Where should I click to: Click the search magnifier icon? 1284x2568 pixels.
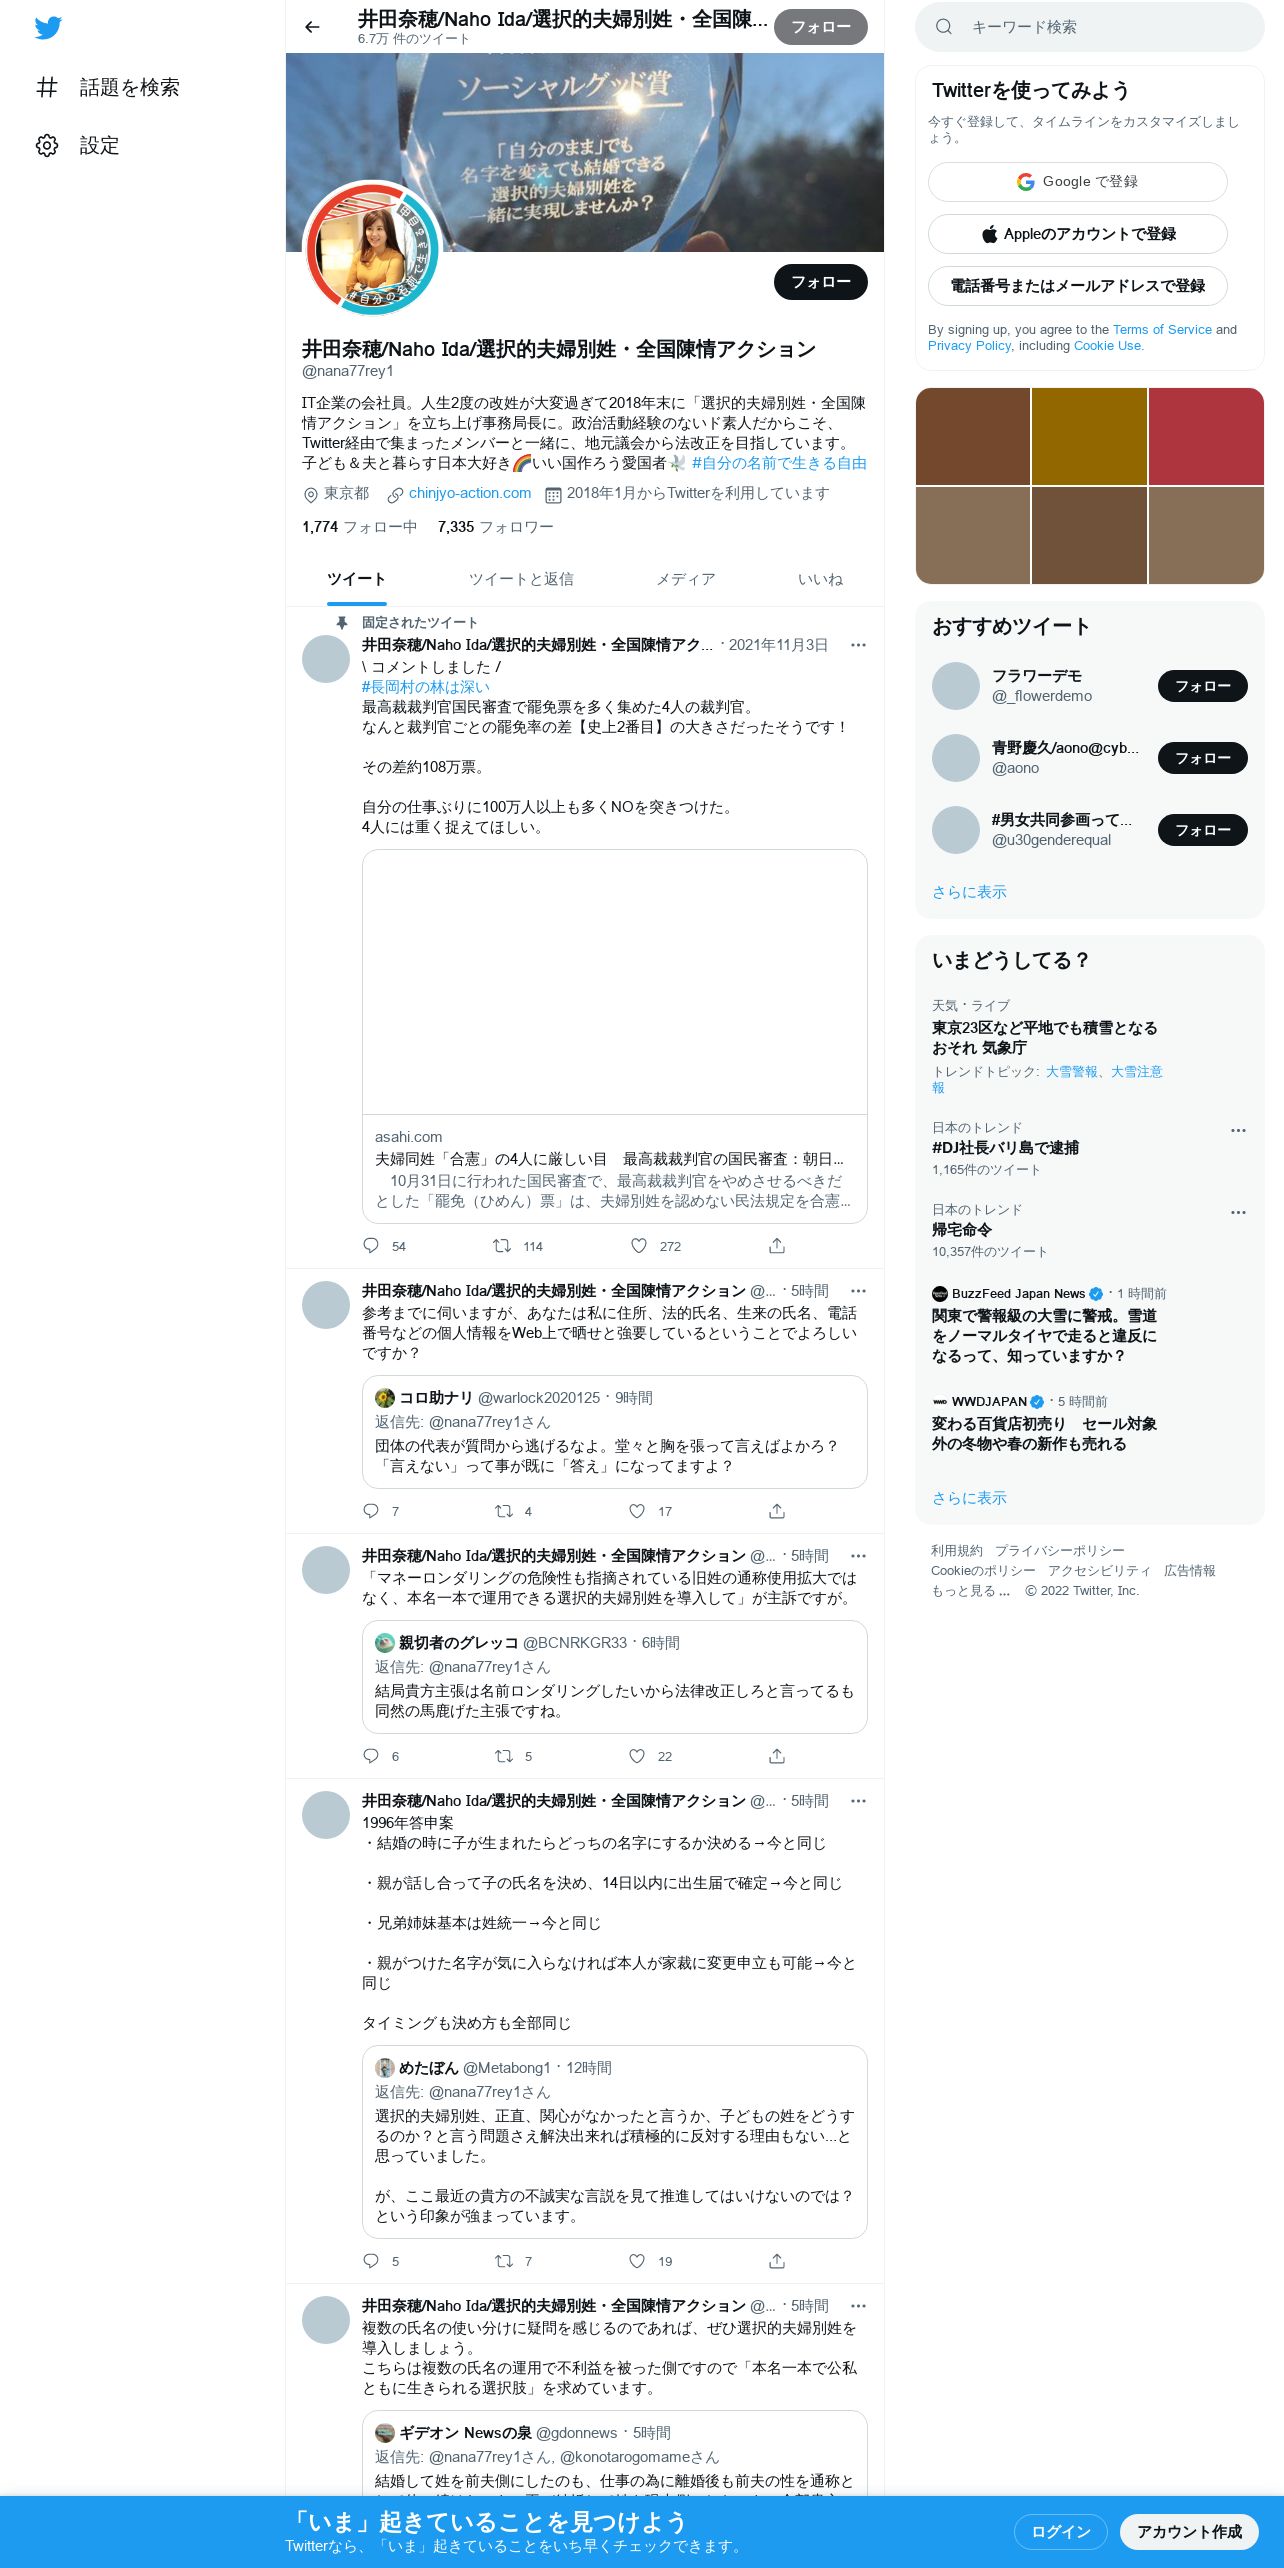(x=943, y=27)
